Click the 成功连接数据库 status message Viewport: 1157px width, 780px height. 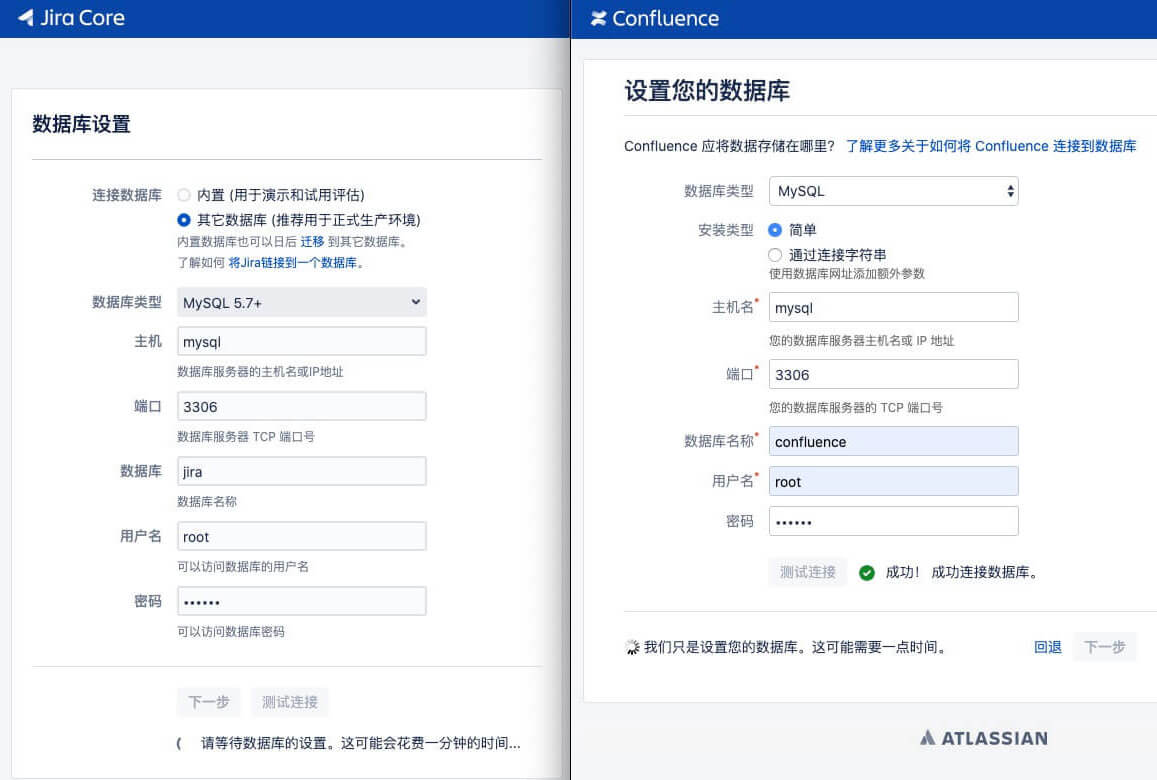click(x=984, y=573)
